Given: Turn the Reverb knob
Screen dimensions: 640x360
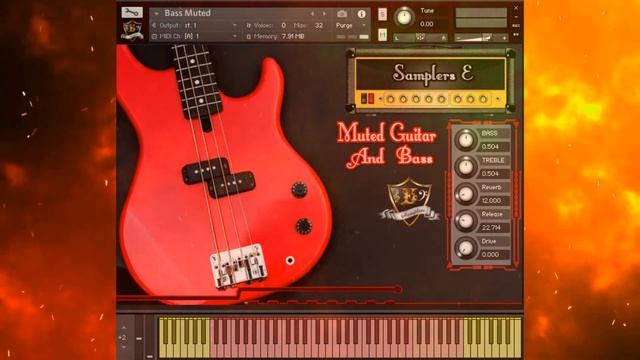Looking at the screenshot, I should pos(465,193).
